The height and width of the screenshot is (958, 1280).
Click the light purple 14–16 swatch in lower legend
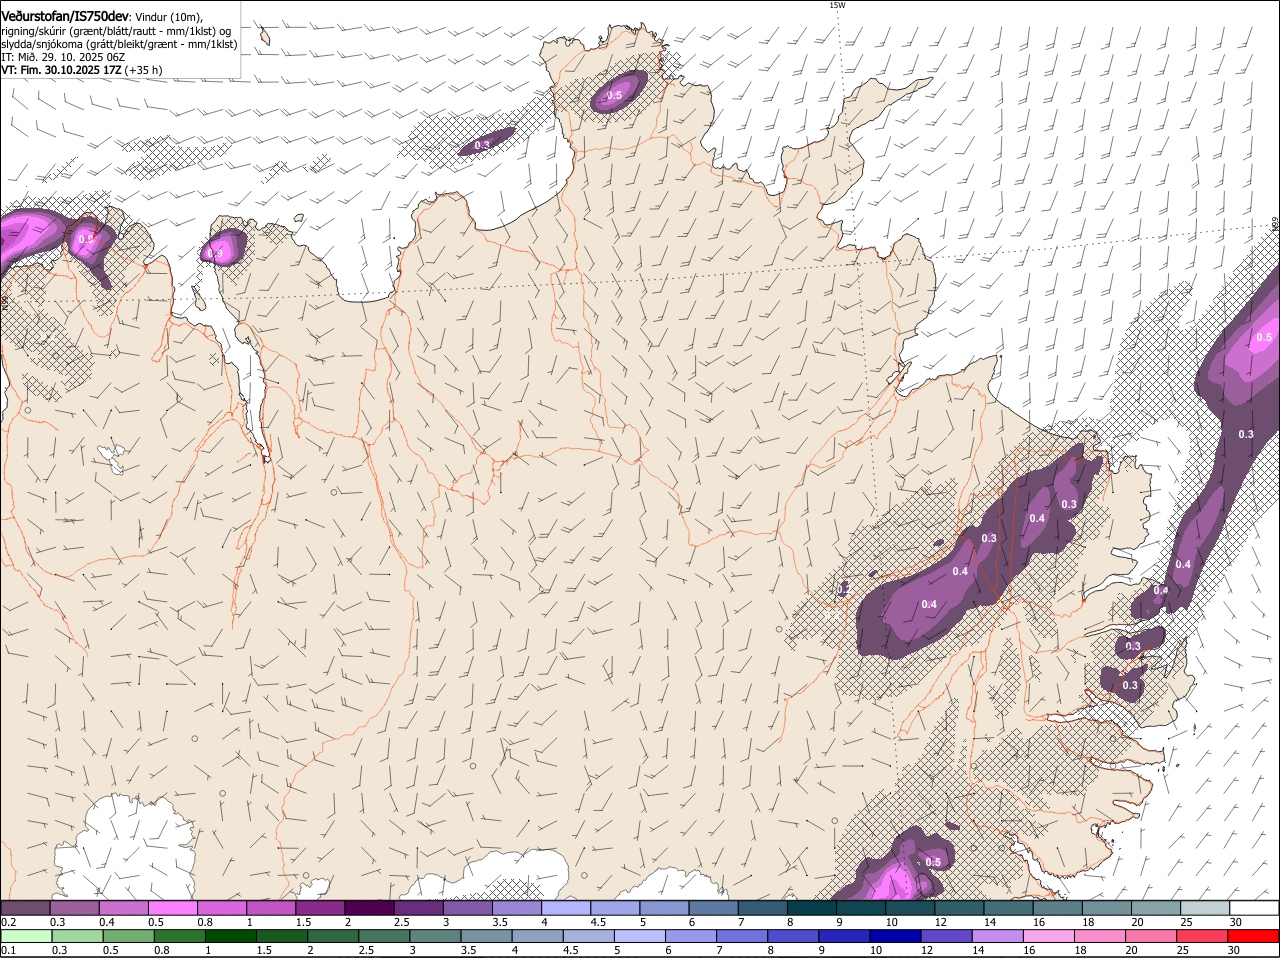tap(996, 936)
